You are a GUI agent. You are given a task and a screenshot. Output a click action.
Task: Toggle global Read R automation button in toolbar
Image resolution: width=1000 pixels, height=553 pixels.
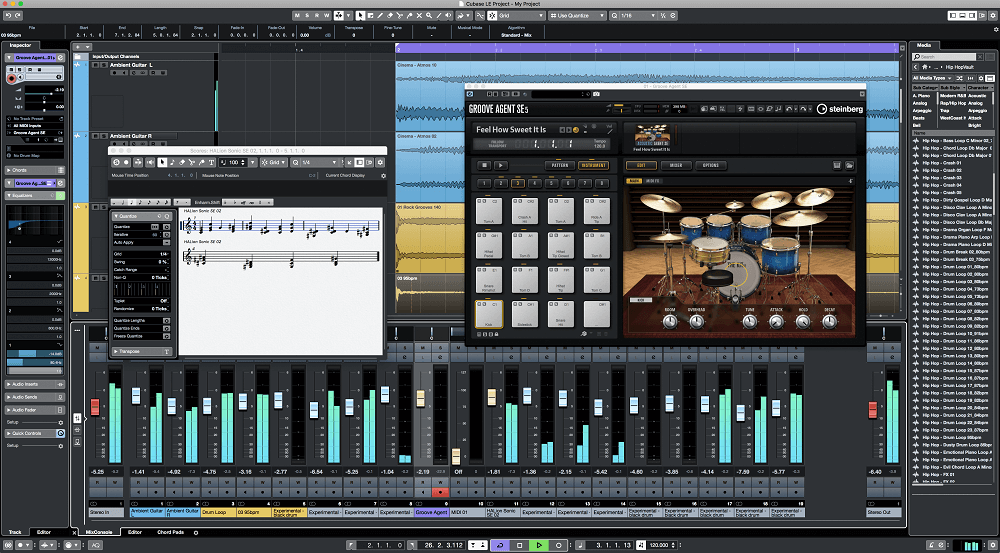click(x=317, y=15)
